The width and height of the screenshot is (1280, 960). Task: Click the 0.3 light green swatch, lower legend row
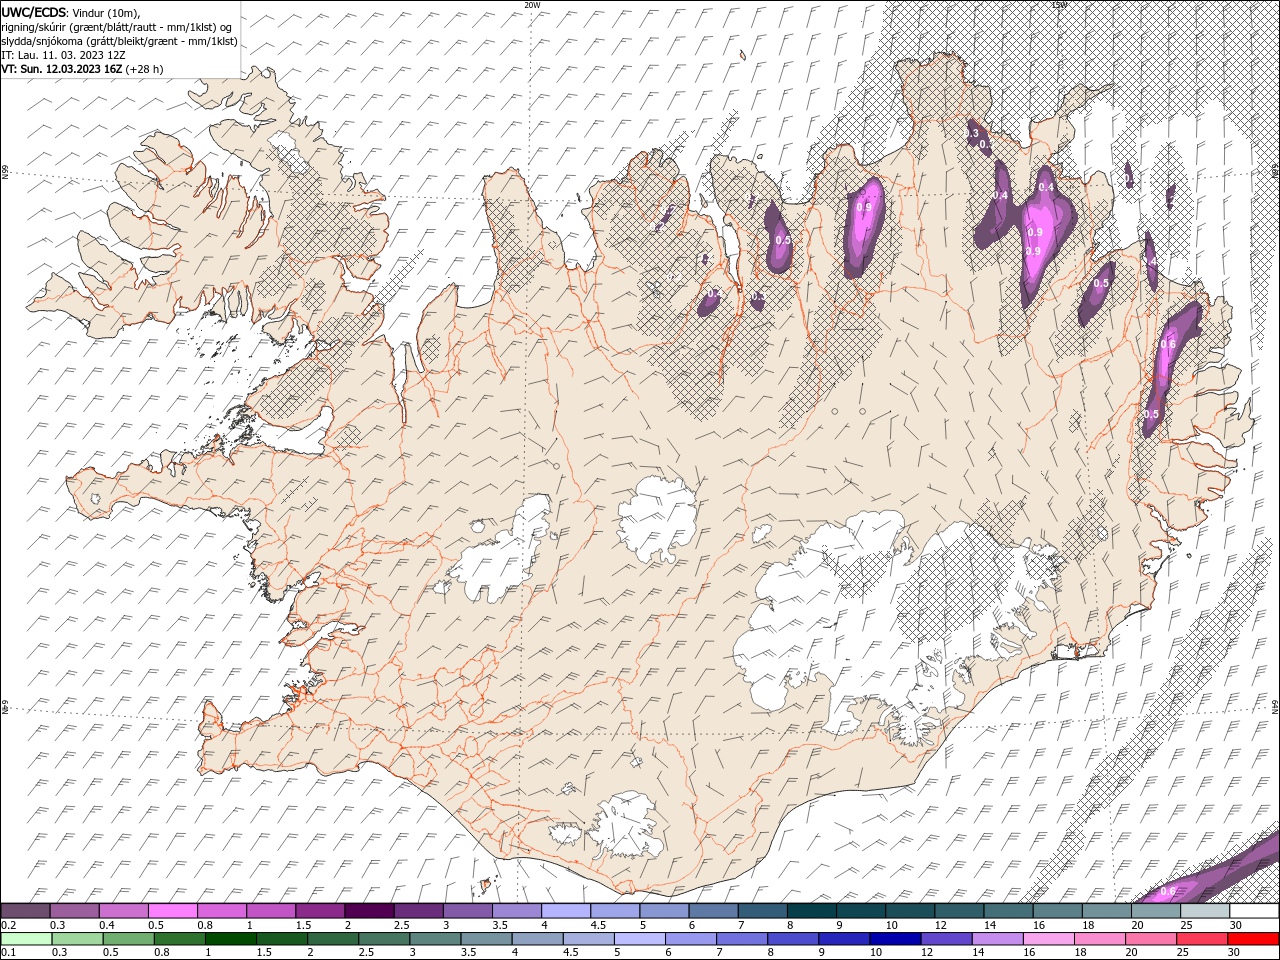pos(77,938)
